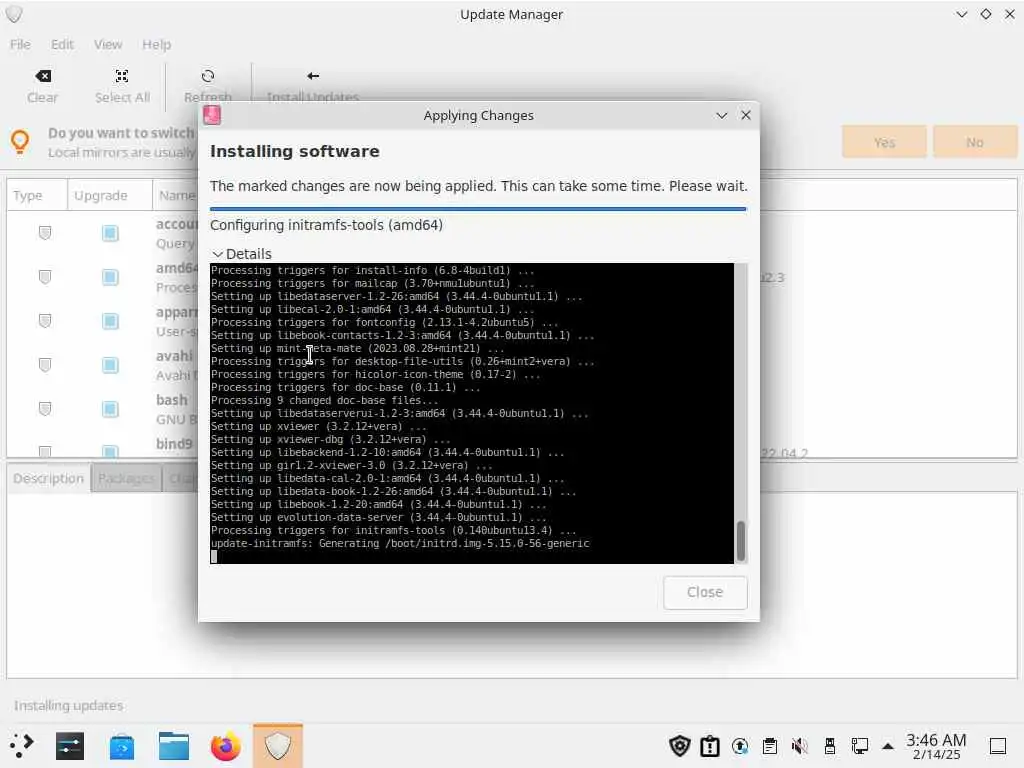Toggle upgrade checkbox for accounts row
Image resolution: width=1024 pixels, height=768 pixels.
click(x=110, y=233)
